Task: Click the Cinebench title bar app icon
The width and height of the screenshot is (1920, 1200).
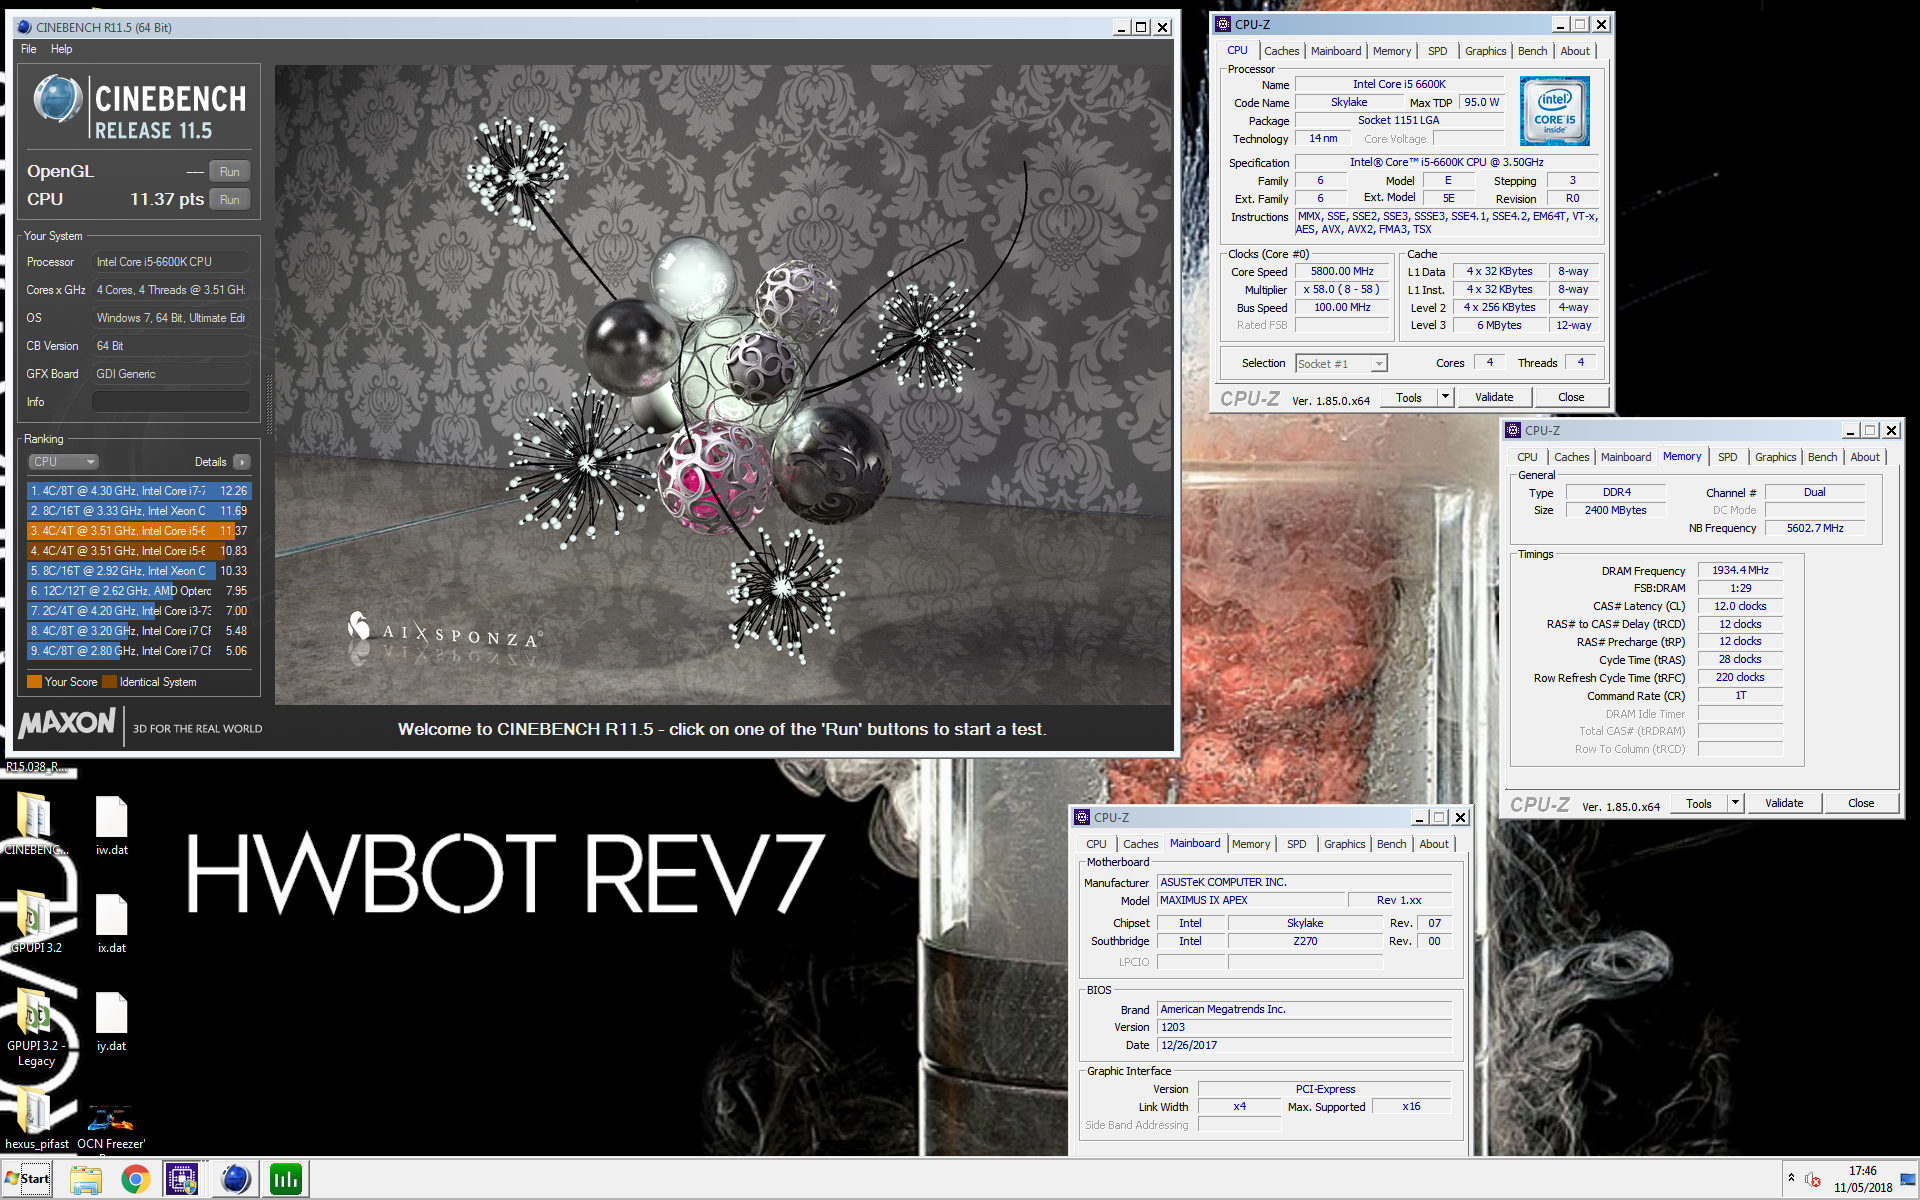Action: click(24, 27)
